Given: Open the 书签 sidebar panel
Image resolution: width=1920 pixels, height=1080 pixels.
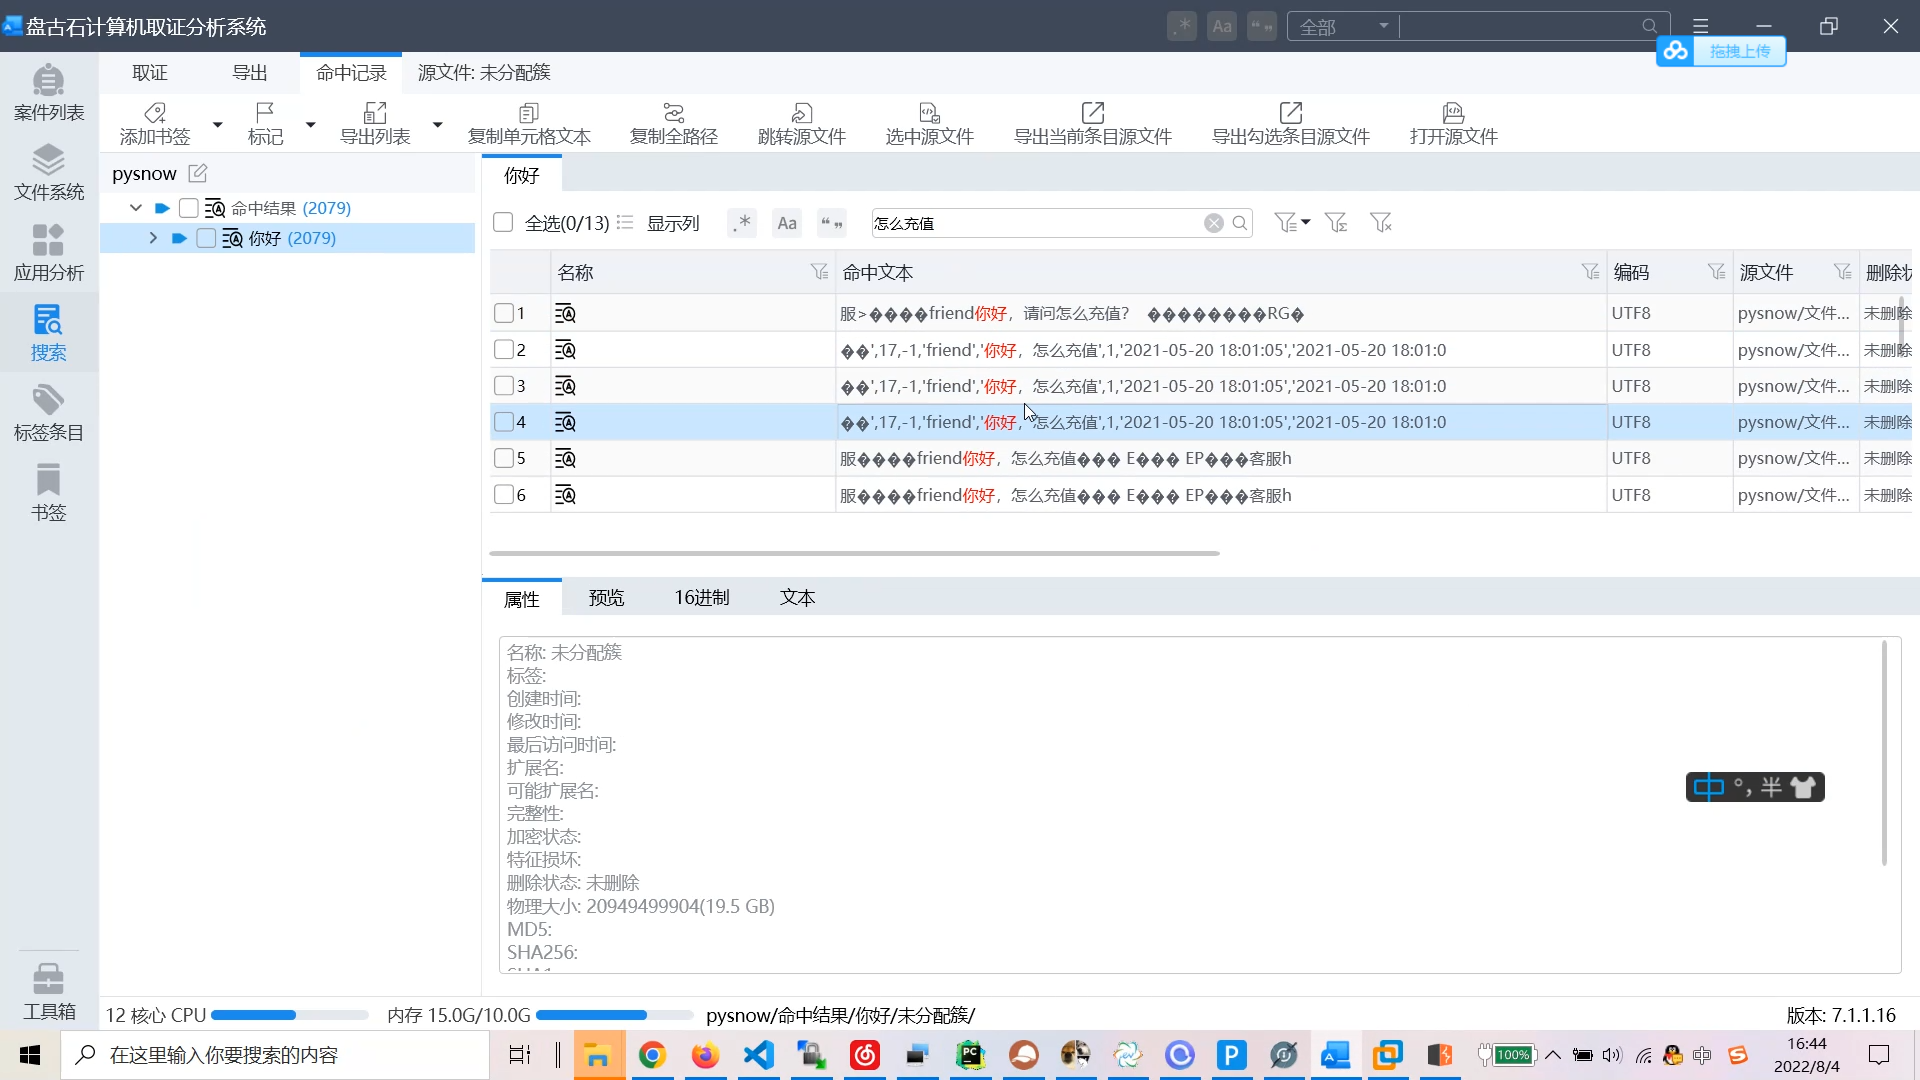Looking at the screenshot, I should point(48,491).
